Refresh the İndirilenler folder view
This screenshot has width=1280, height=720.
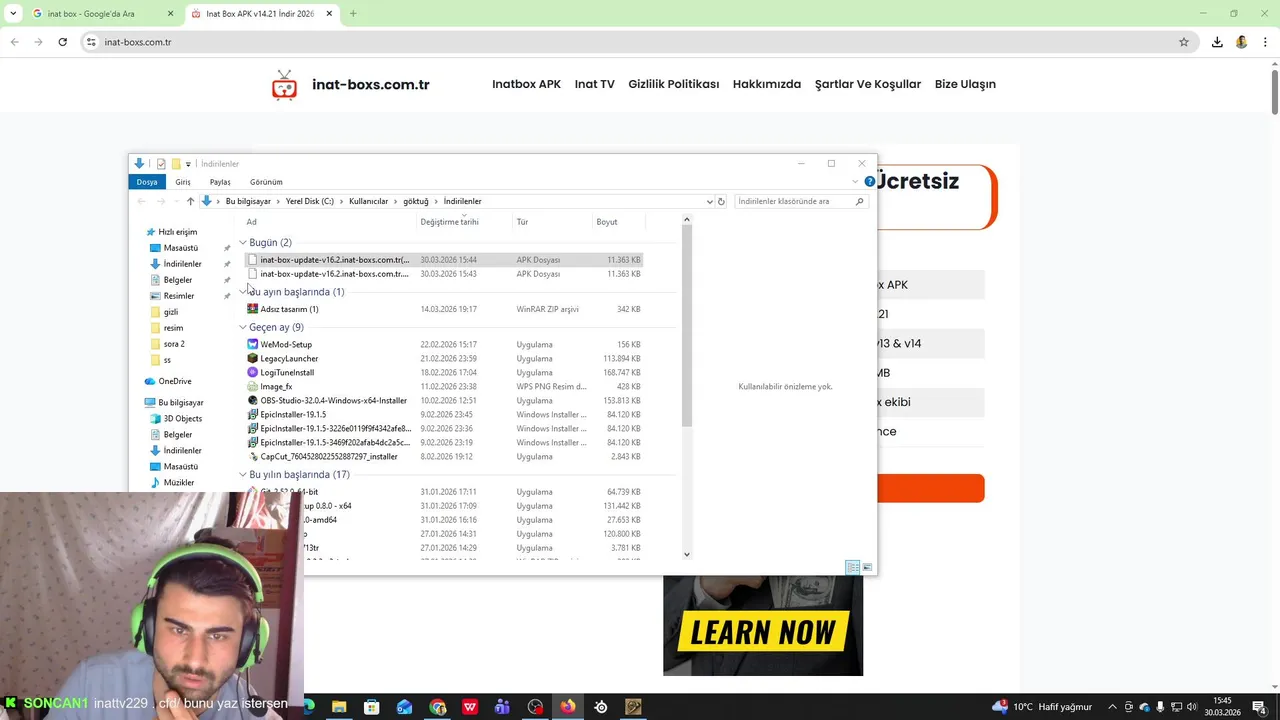pos(721,201)
